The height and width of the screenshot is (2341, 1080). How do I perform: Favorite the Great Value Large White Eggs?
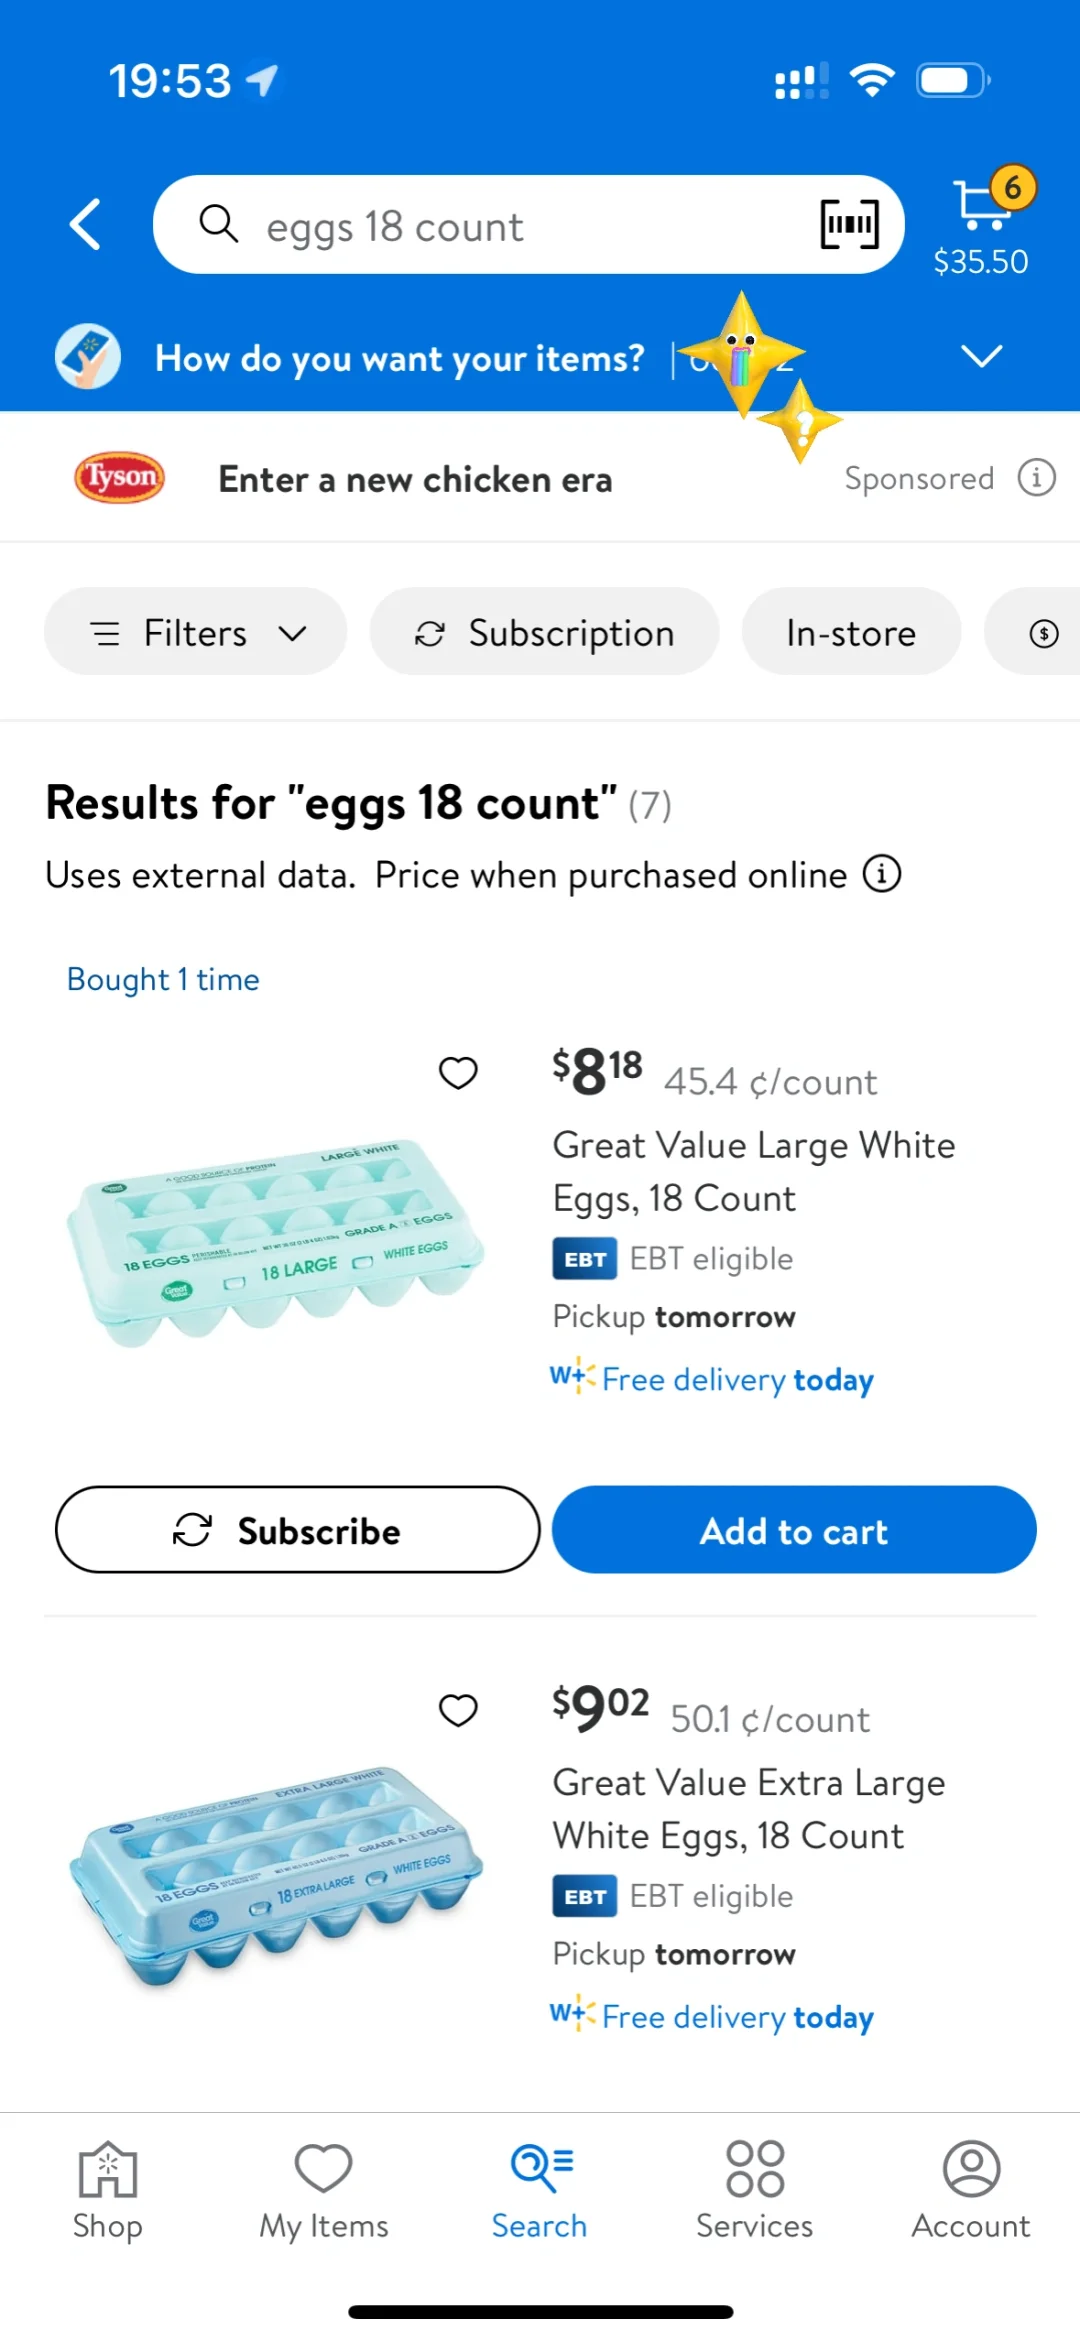click(458, 1073)
